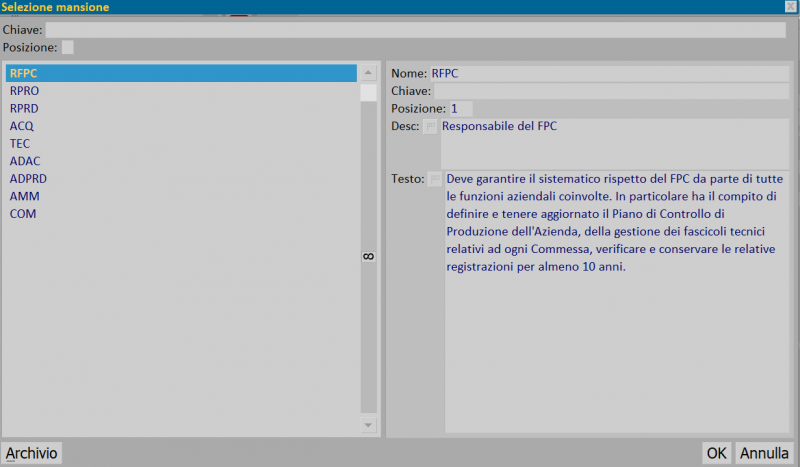Click the flag icon beside Testo
Viewport: 800px width, 467px height.
tap(435, 179)
